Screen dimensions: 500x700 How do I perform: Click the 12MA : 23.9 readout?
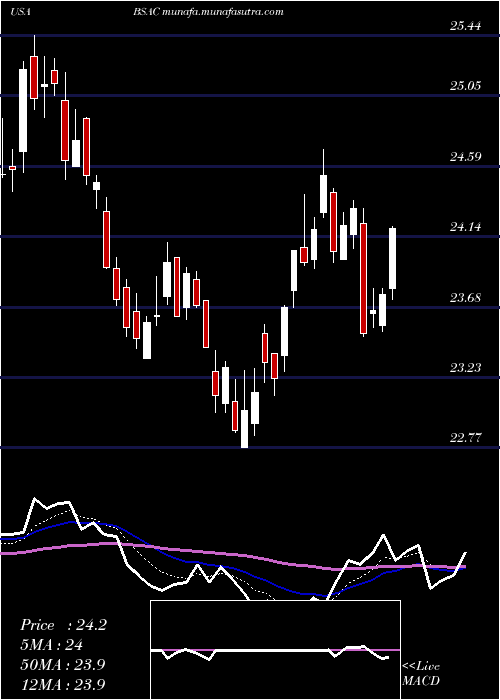point(63,684)
